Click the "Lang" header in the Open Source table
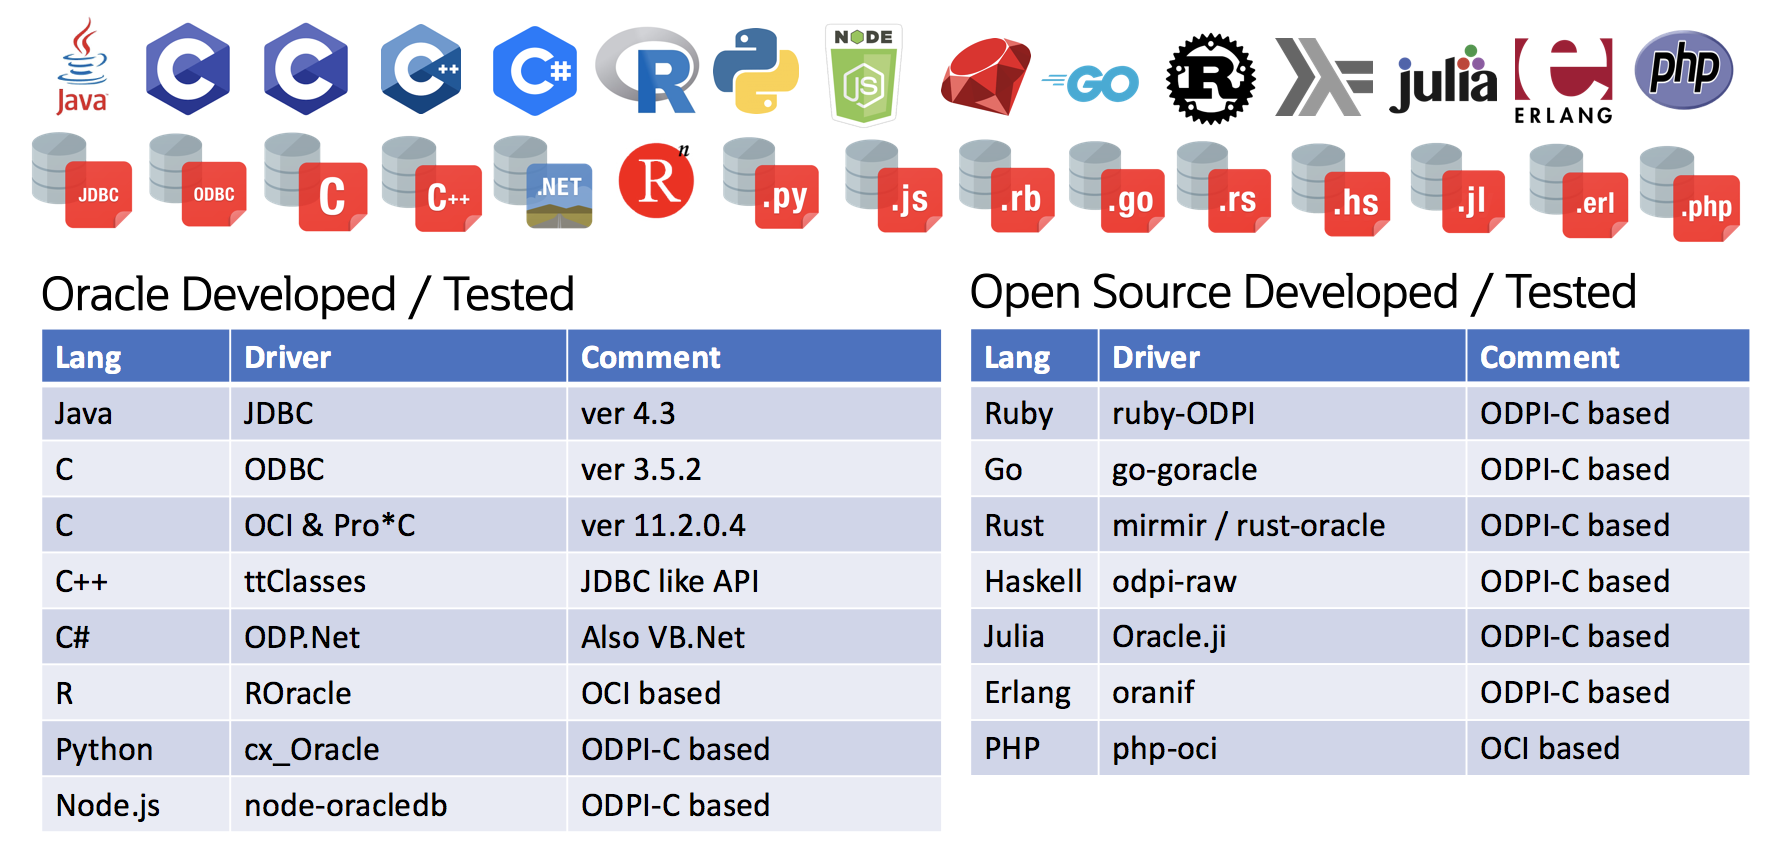 coord(1035,357)
